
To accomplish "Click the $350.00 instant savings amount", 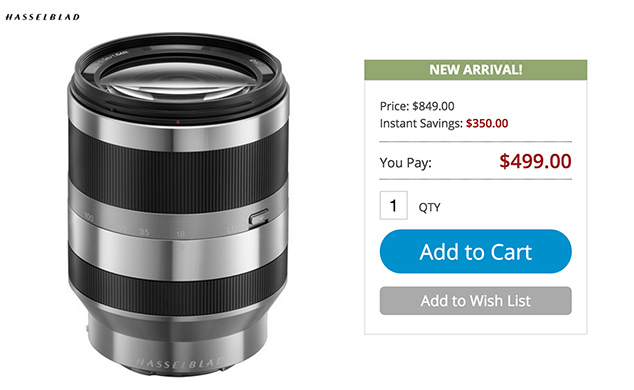I will [x=487, y=123].
